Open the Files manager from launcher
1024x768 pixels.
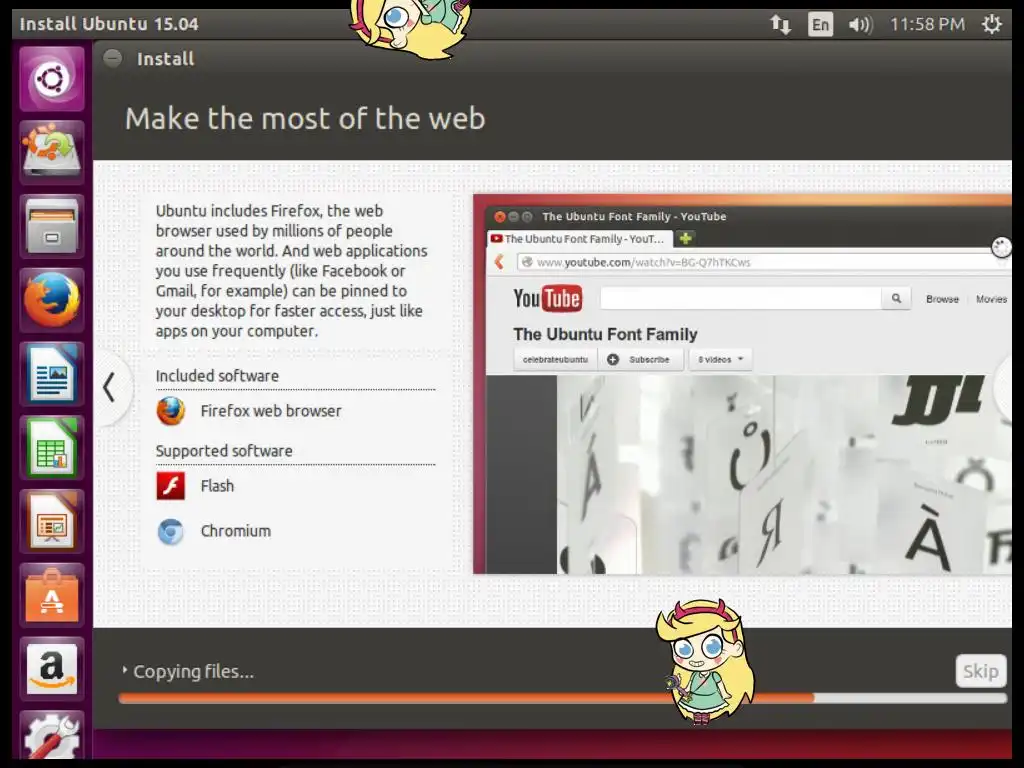coord(52,227)
